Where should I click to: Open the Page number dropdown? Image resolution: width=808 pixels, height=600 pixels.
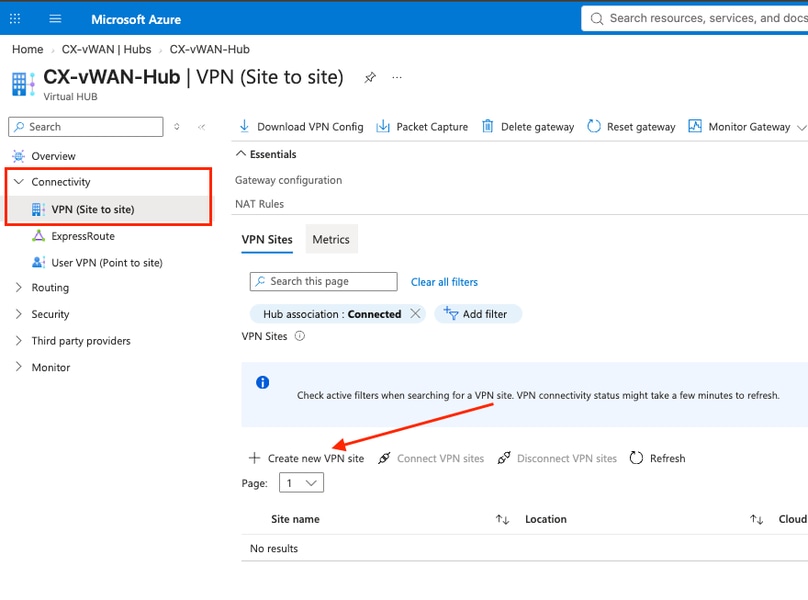pos(301,483)
